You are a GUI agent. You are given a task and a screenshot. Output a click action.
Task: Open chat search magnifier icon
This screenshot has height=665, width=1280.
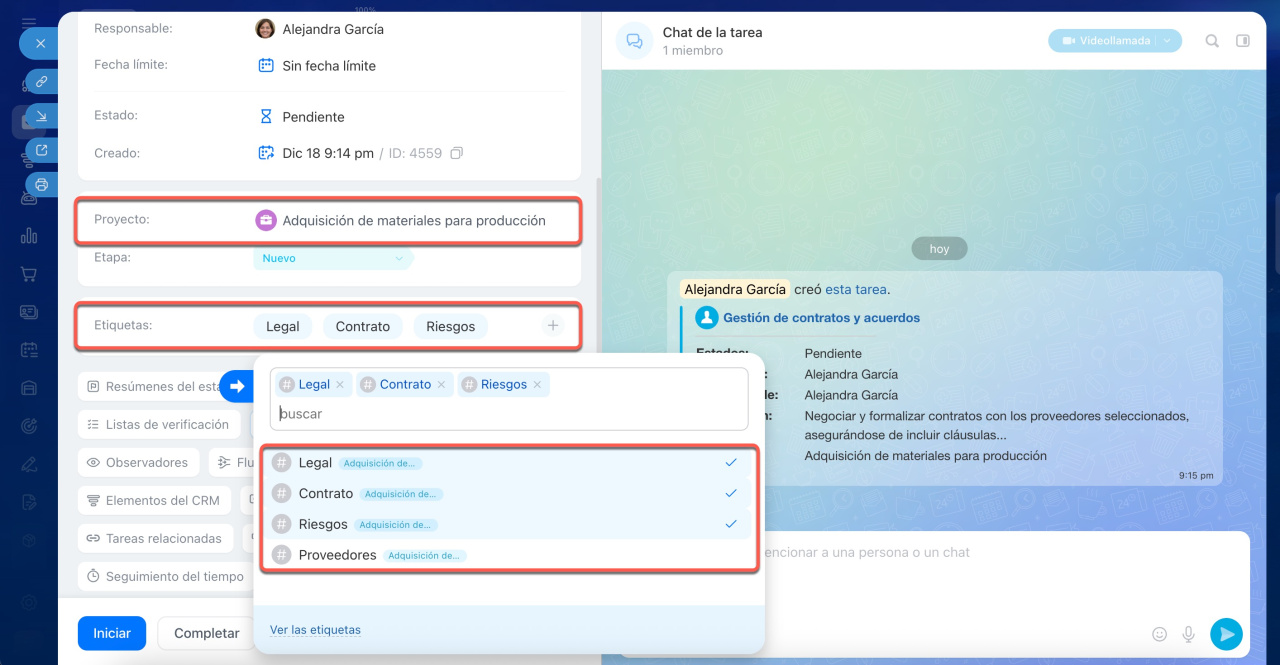tap(1212, 41)
